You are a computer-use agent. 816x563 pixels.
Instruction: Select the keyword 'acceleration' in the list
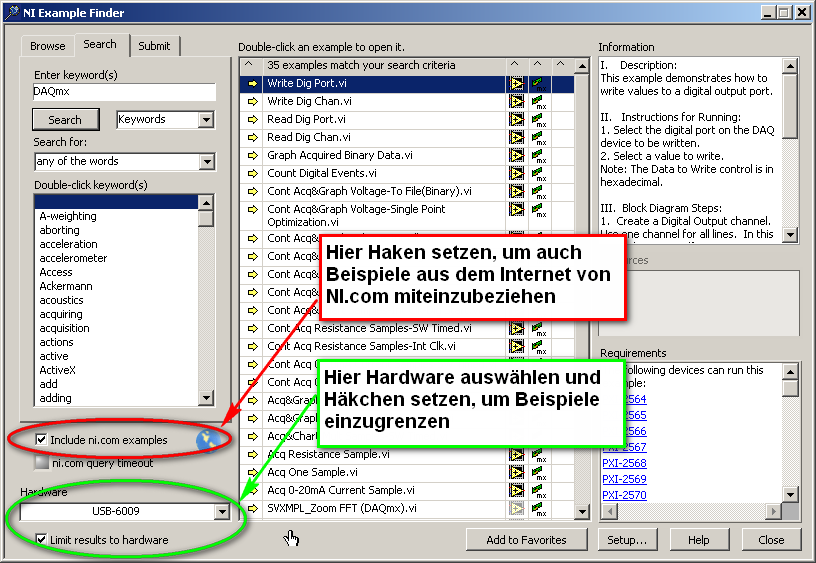tap(68, 244)
